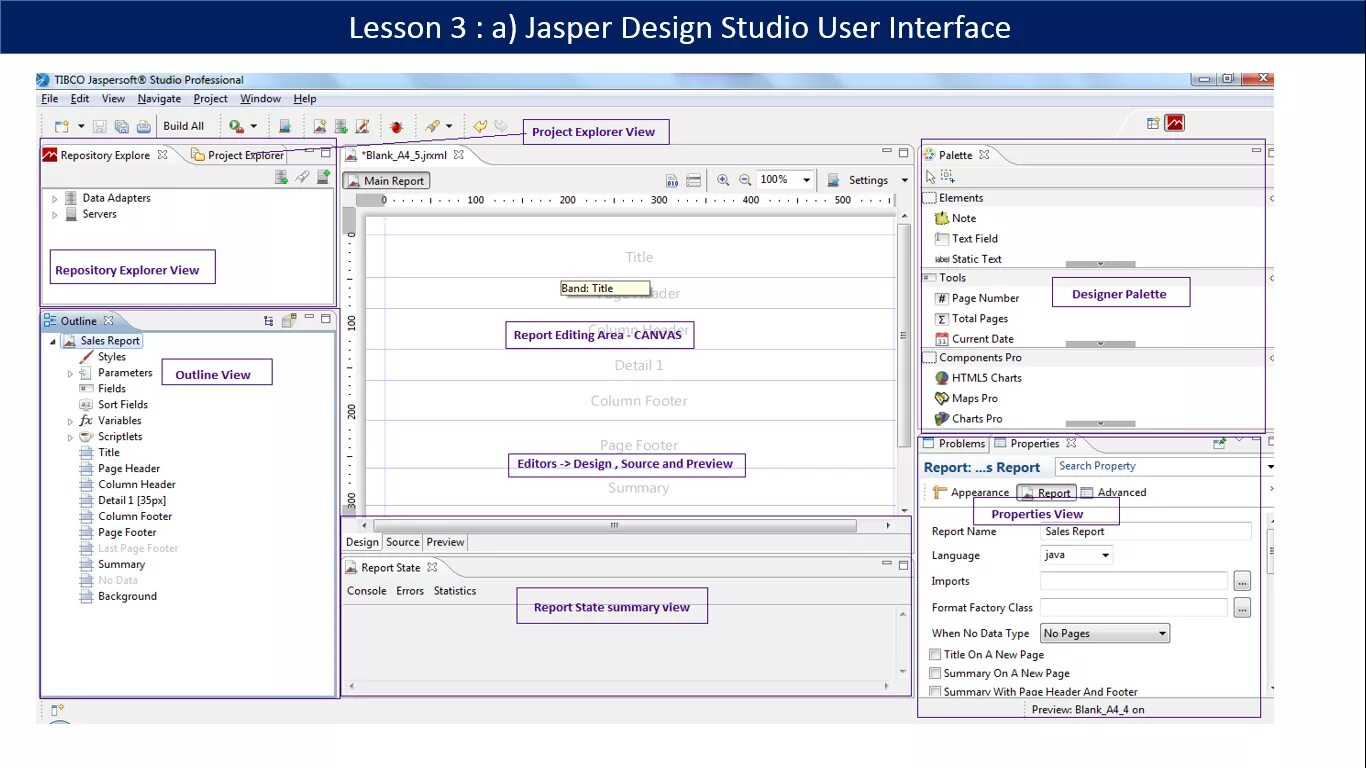
Task: Click the Save All icon in main toolbar
Action: click(121, 126)
